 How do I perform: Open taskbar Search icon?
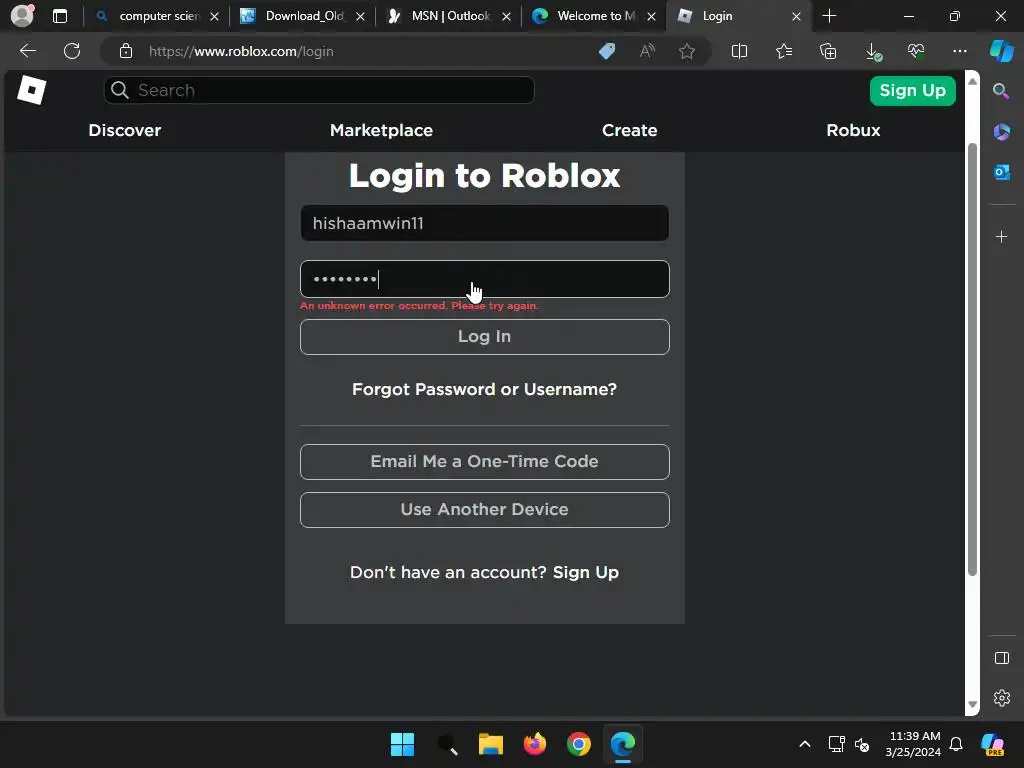(x=447, y=744)
